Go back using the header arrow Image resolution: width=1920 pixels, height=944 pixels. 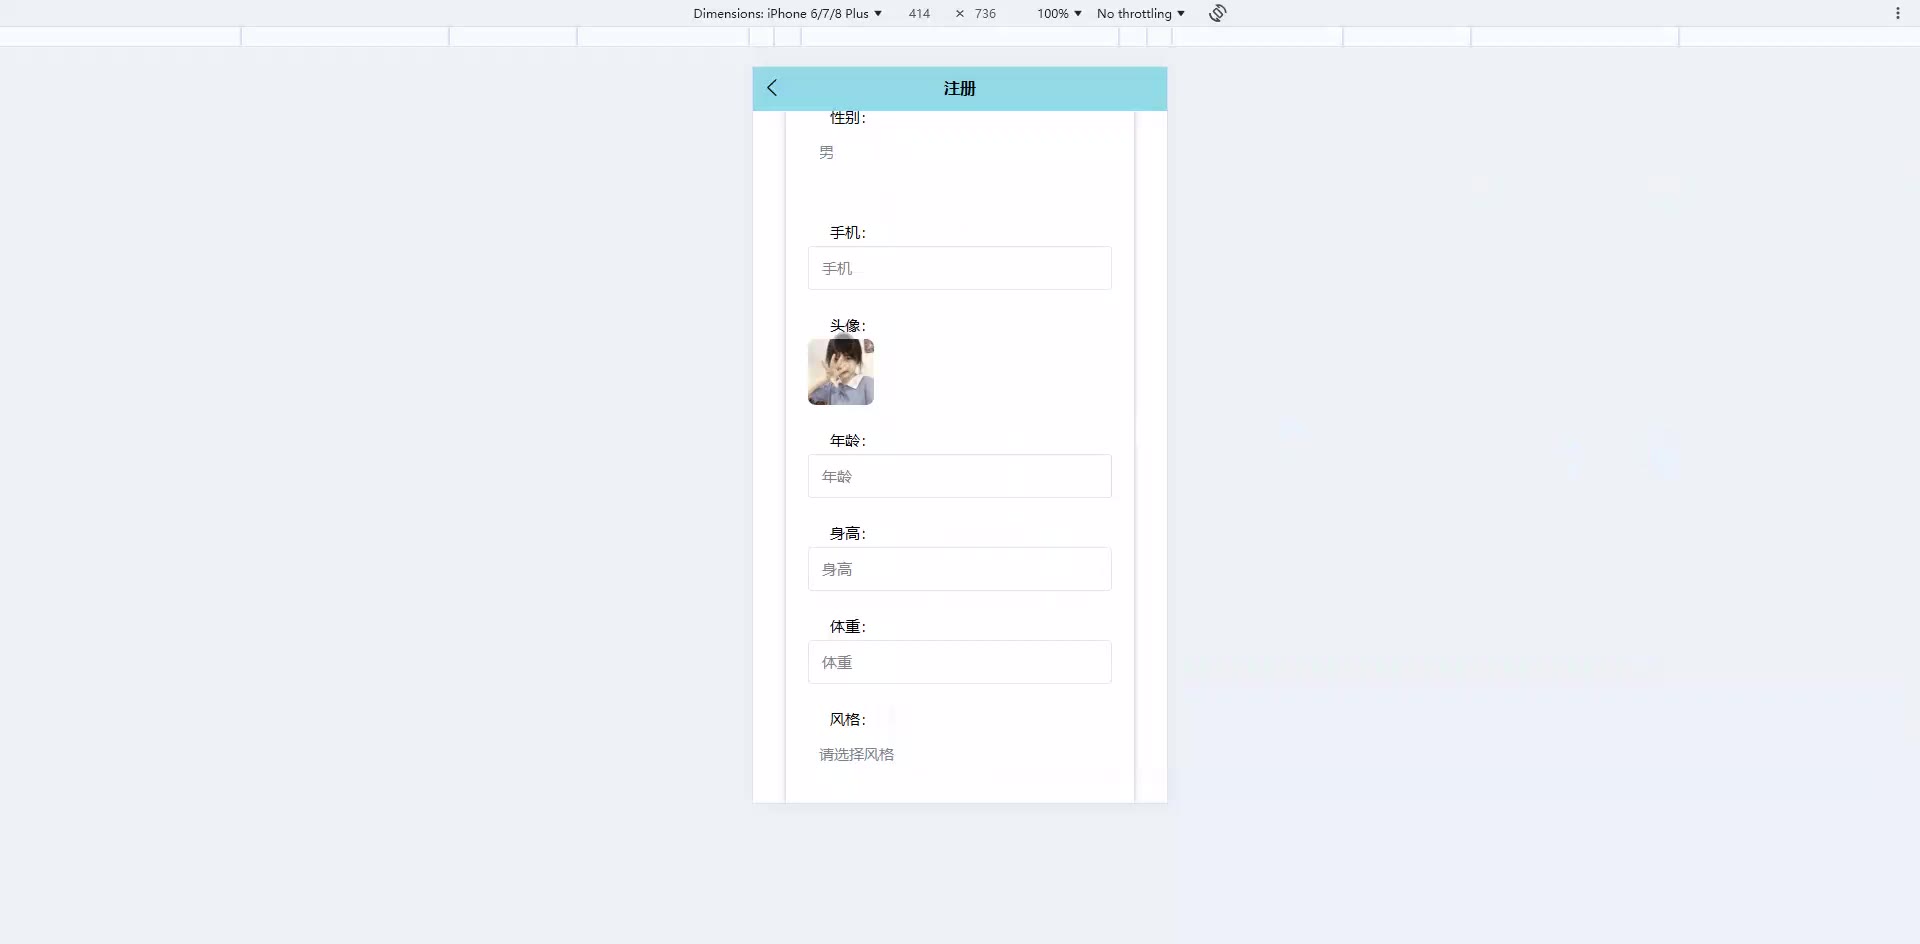(x=772, y=88)
